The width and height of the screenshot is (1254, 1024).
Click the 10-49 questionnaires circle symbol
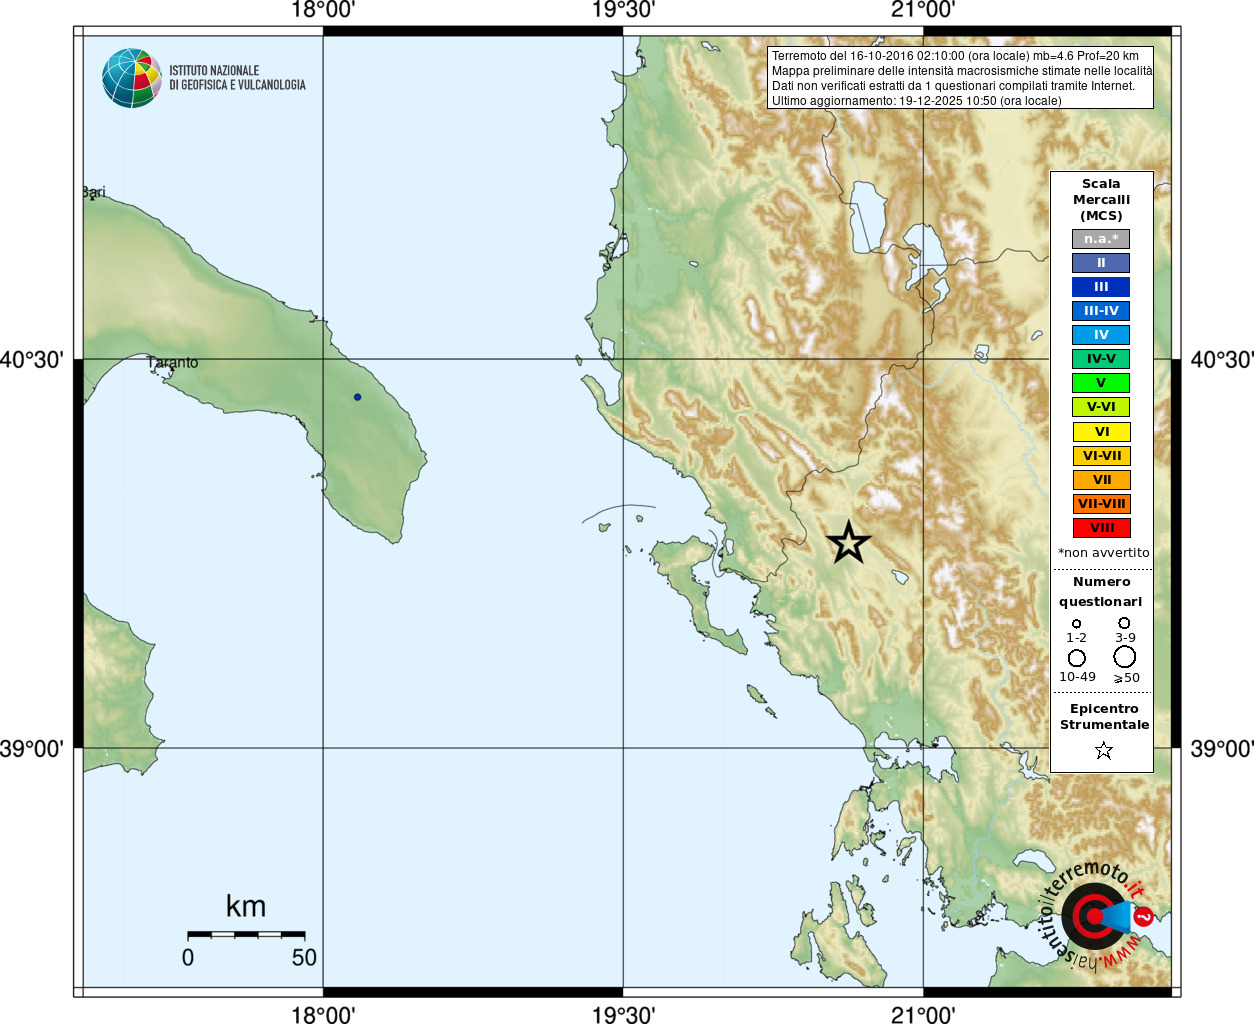pos(1077,658)
